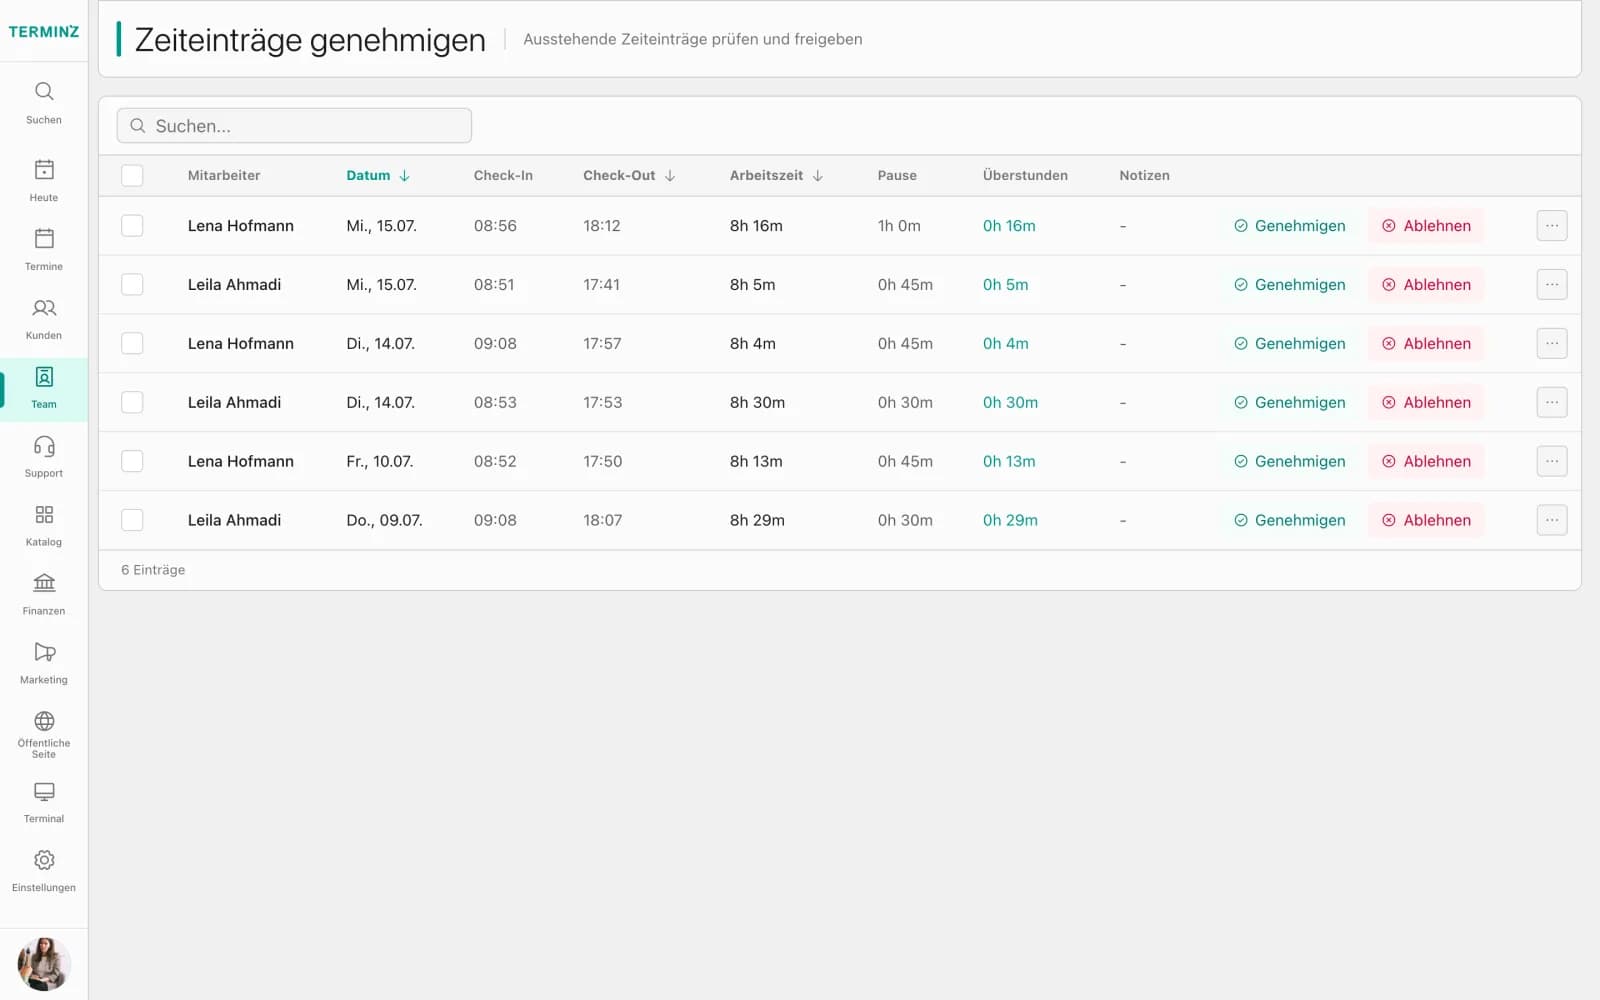
Task: Open Öffentliche Seite globe icon
Action: coord(44,721)
